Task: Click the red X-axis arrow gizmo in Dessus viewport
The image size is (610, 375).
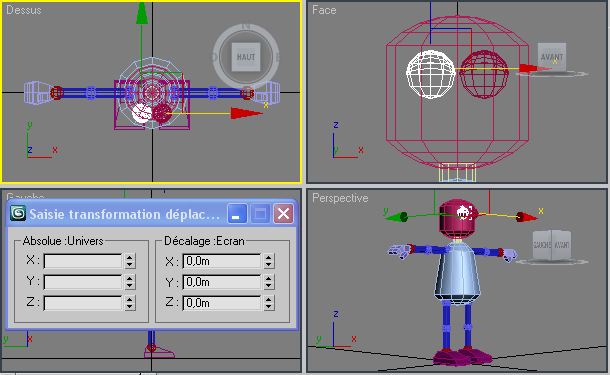Action: (246, 113)
